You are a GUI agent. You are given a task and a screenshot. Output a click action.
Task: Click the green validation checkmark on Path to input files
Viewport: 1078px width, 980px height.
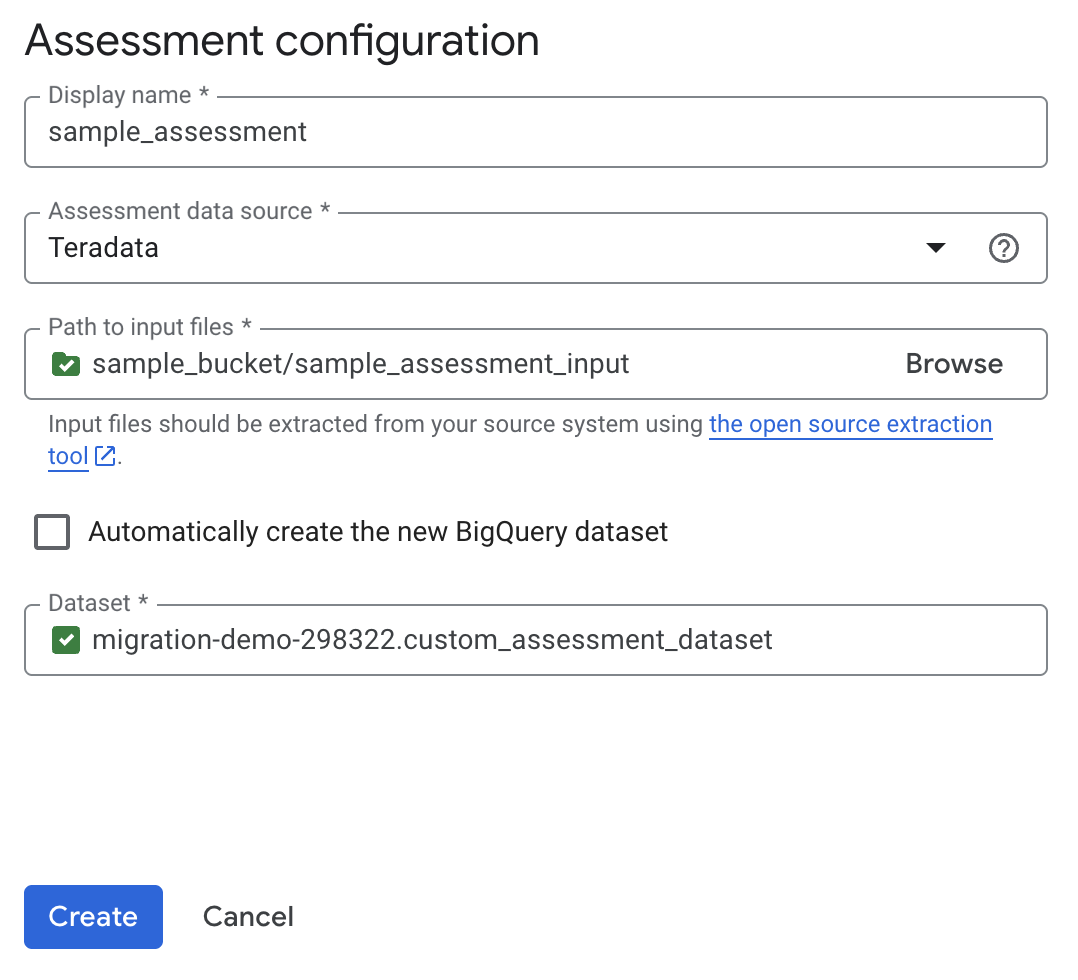tap(65, 364)
